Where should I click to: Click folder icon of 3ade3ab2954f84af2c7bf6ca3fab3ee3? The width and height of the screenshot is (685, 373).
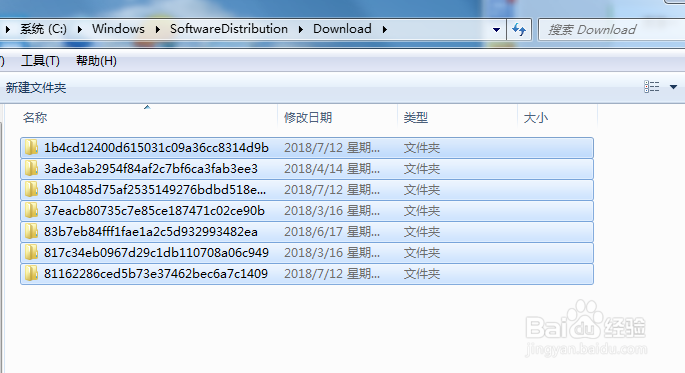(x=31, y=169)
